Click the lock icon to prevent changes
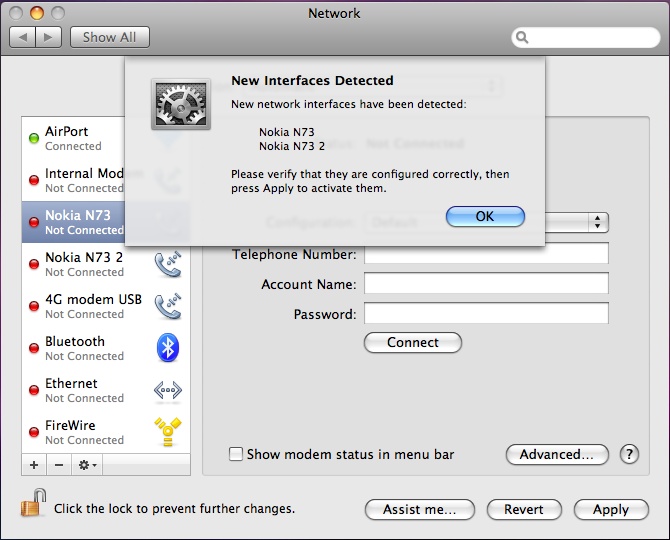670x540 pixels. [33, 503]
